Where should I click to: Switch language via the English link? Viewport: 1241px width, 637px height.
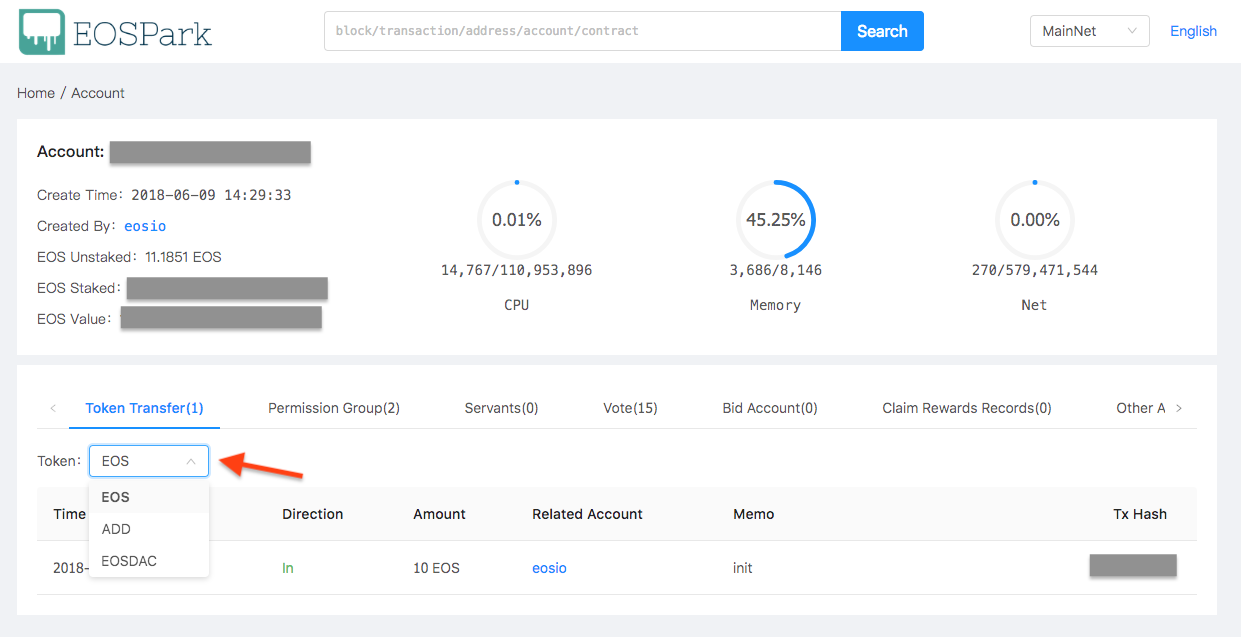(1193, 31)
